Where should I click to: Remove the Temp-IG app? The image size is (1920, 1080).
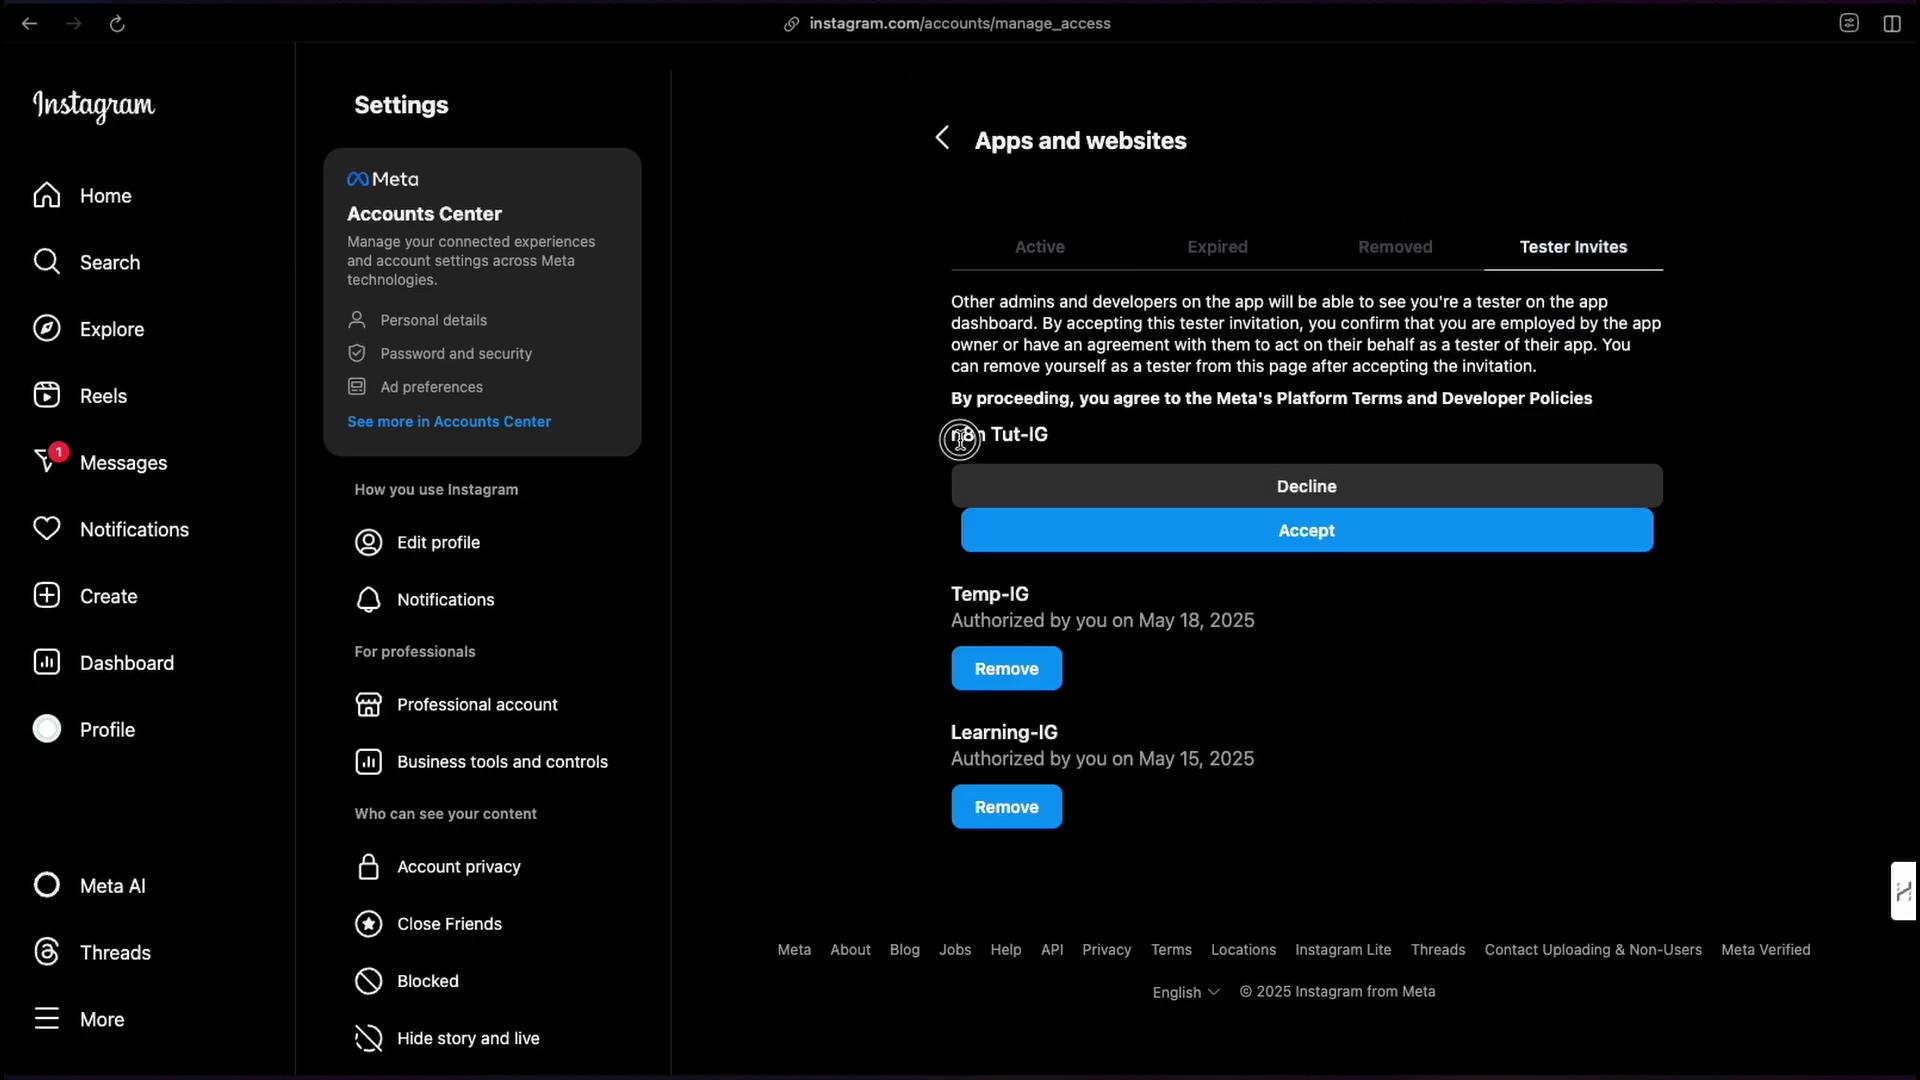pos(1006,668)
